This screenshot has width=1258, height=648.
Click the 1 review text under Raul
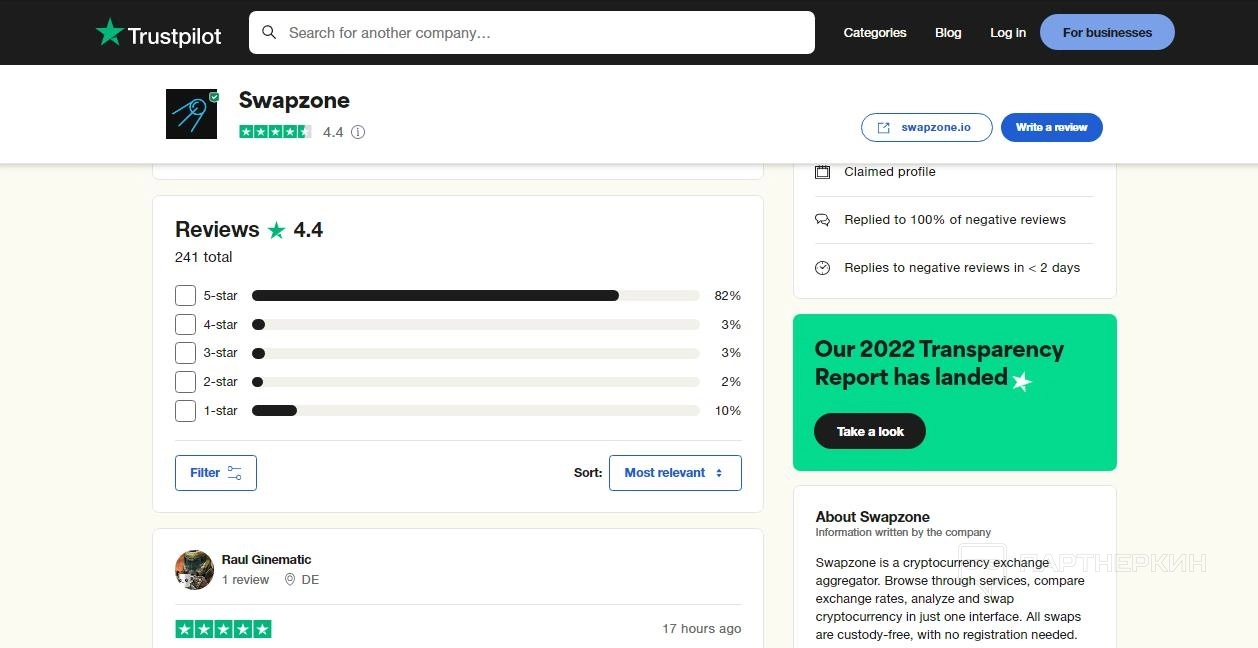[x=245, y=580]
